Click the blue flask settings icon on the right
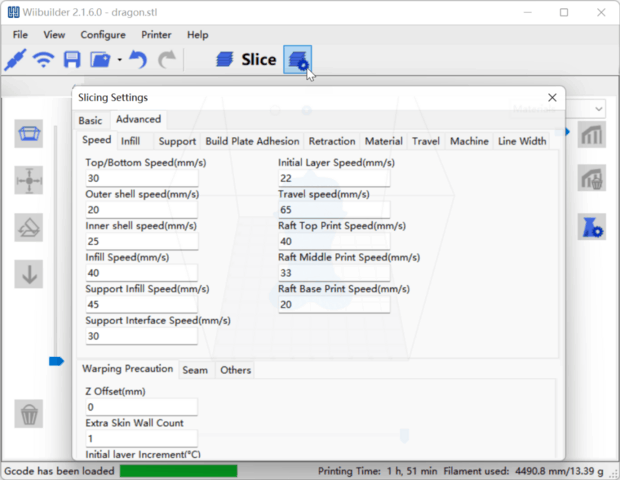The width and height of the screenshot is (620, 480). (x=591, y=226)
